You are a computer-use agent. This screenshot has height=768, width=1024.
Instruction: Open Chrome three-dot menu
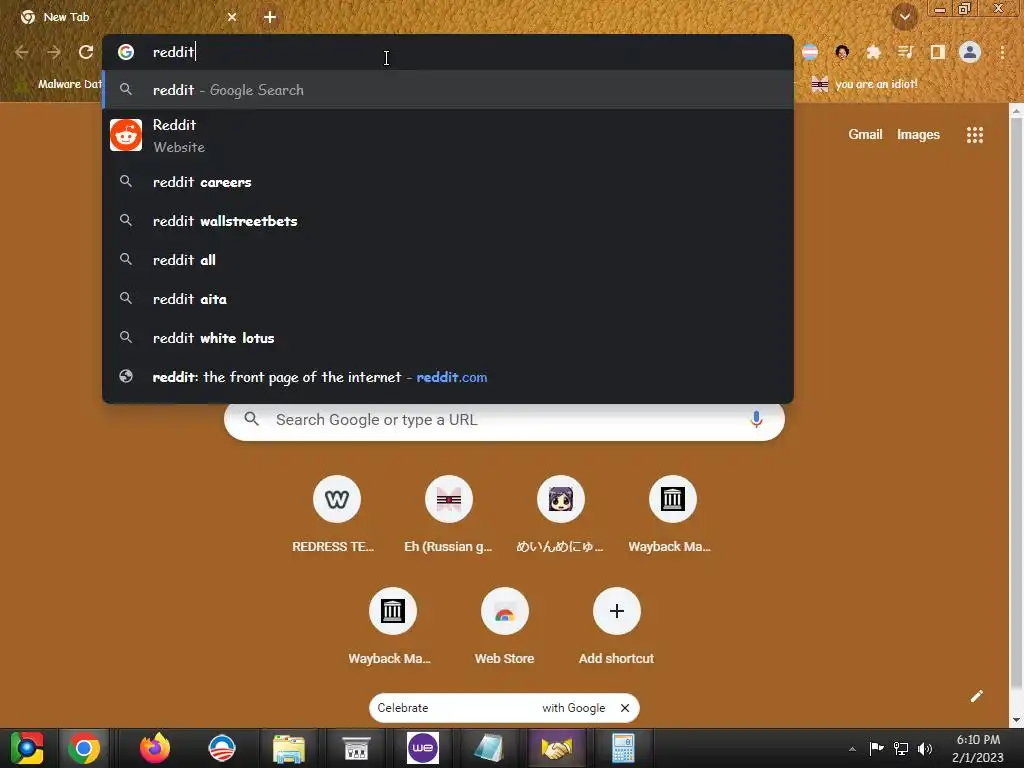pyautogui.click(x=1002, y=52)
